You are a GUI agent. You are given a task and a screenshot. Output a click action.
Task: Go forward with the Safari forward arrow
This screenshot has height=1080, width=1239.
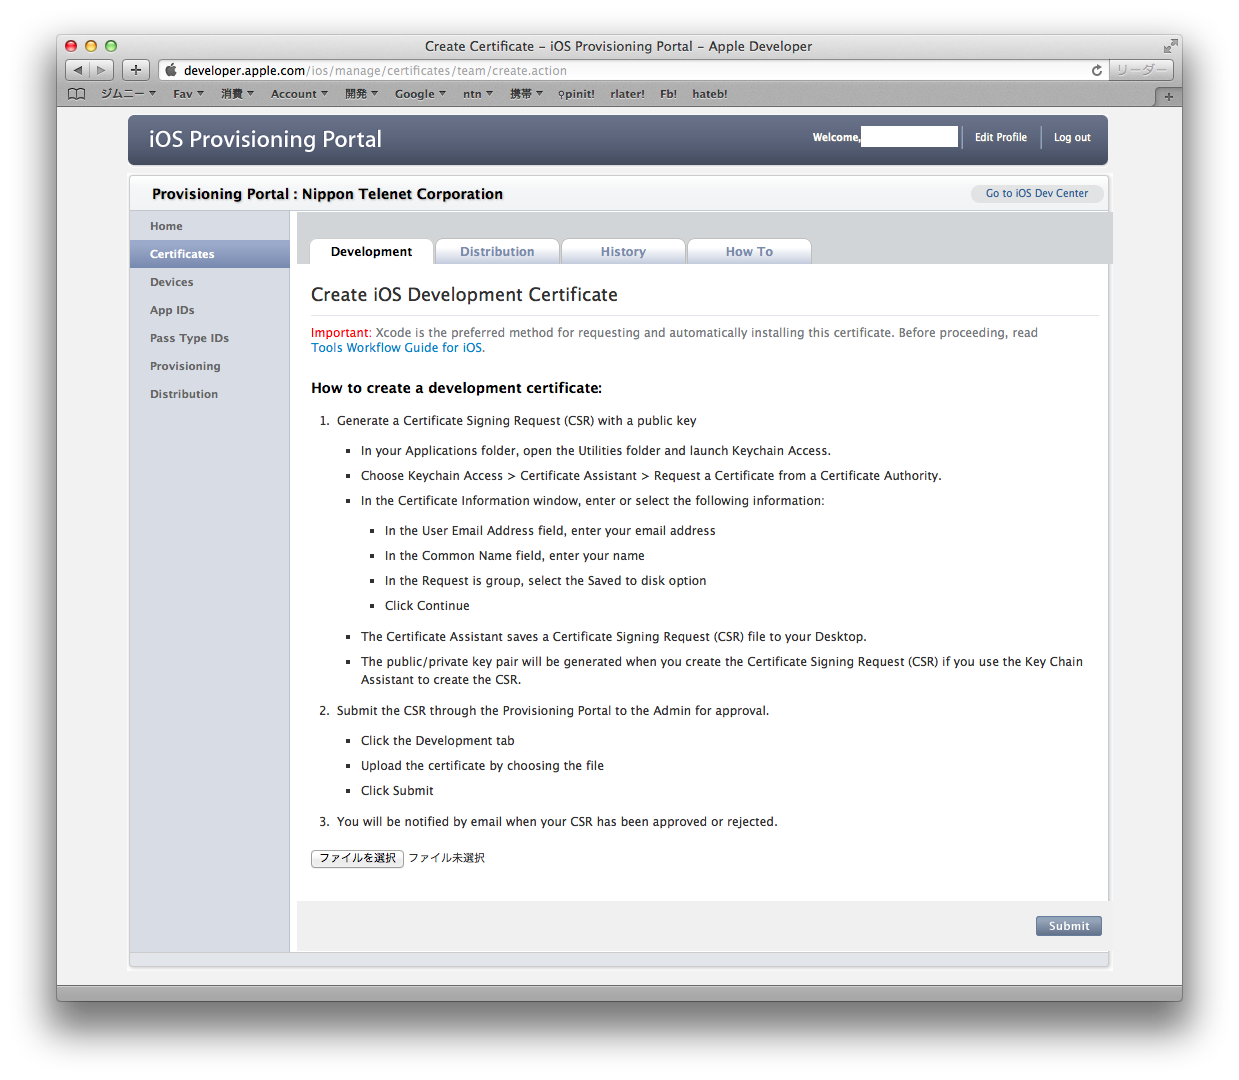click(x=101, y=70)
